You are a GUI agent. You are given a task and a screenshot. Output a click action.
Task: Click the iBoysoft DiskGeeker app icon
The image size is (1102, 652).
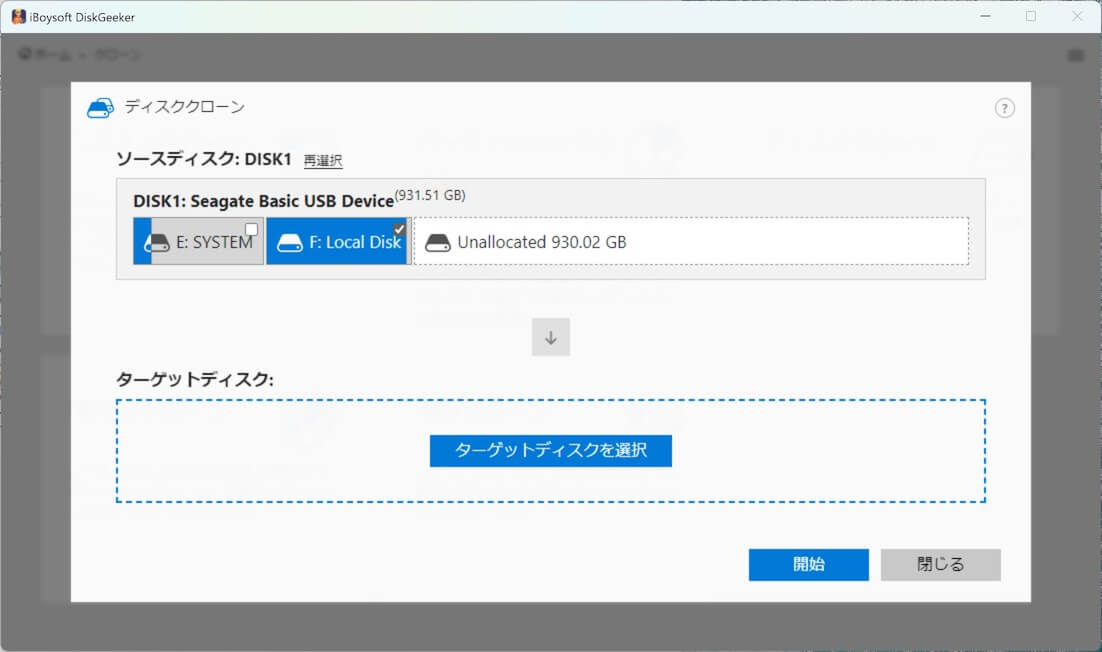(18, 17)
